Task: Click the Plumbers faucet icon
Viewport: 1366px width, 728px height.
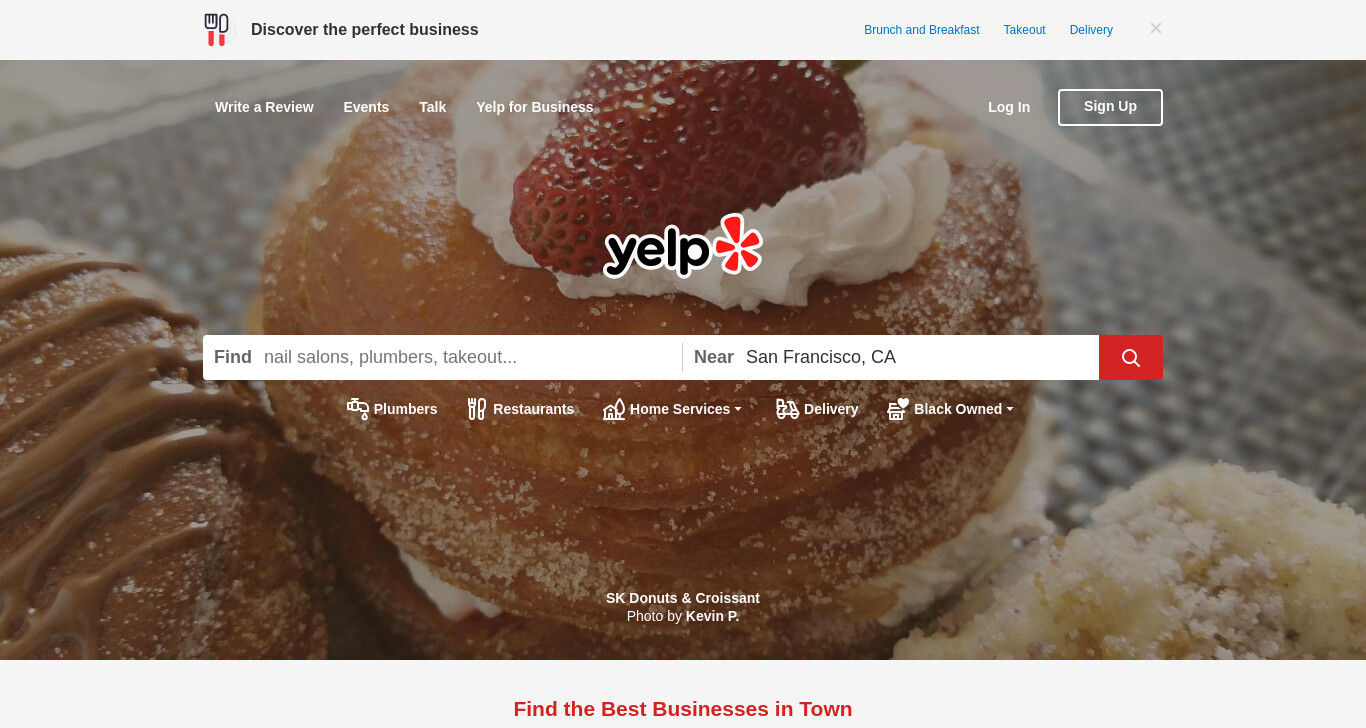Action: point(358,409)
